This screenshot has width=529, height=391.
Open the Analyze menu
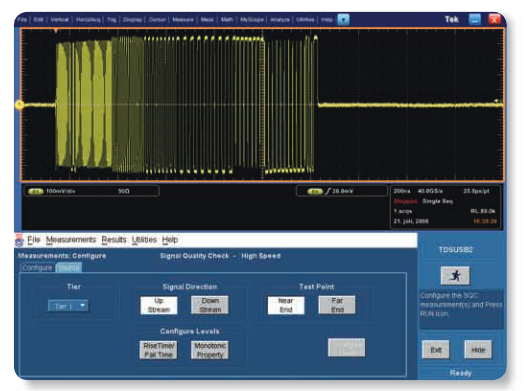[280, 20]
